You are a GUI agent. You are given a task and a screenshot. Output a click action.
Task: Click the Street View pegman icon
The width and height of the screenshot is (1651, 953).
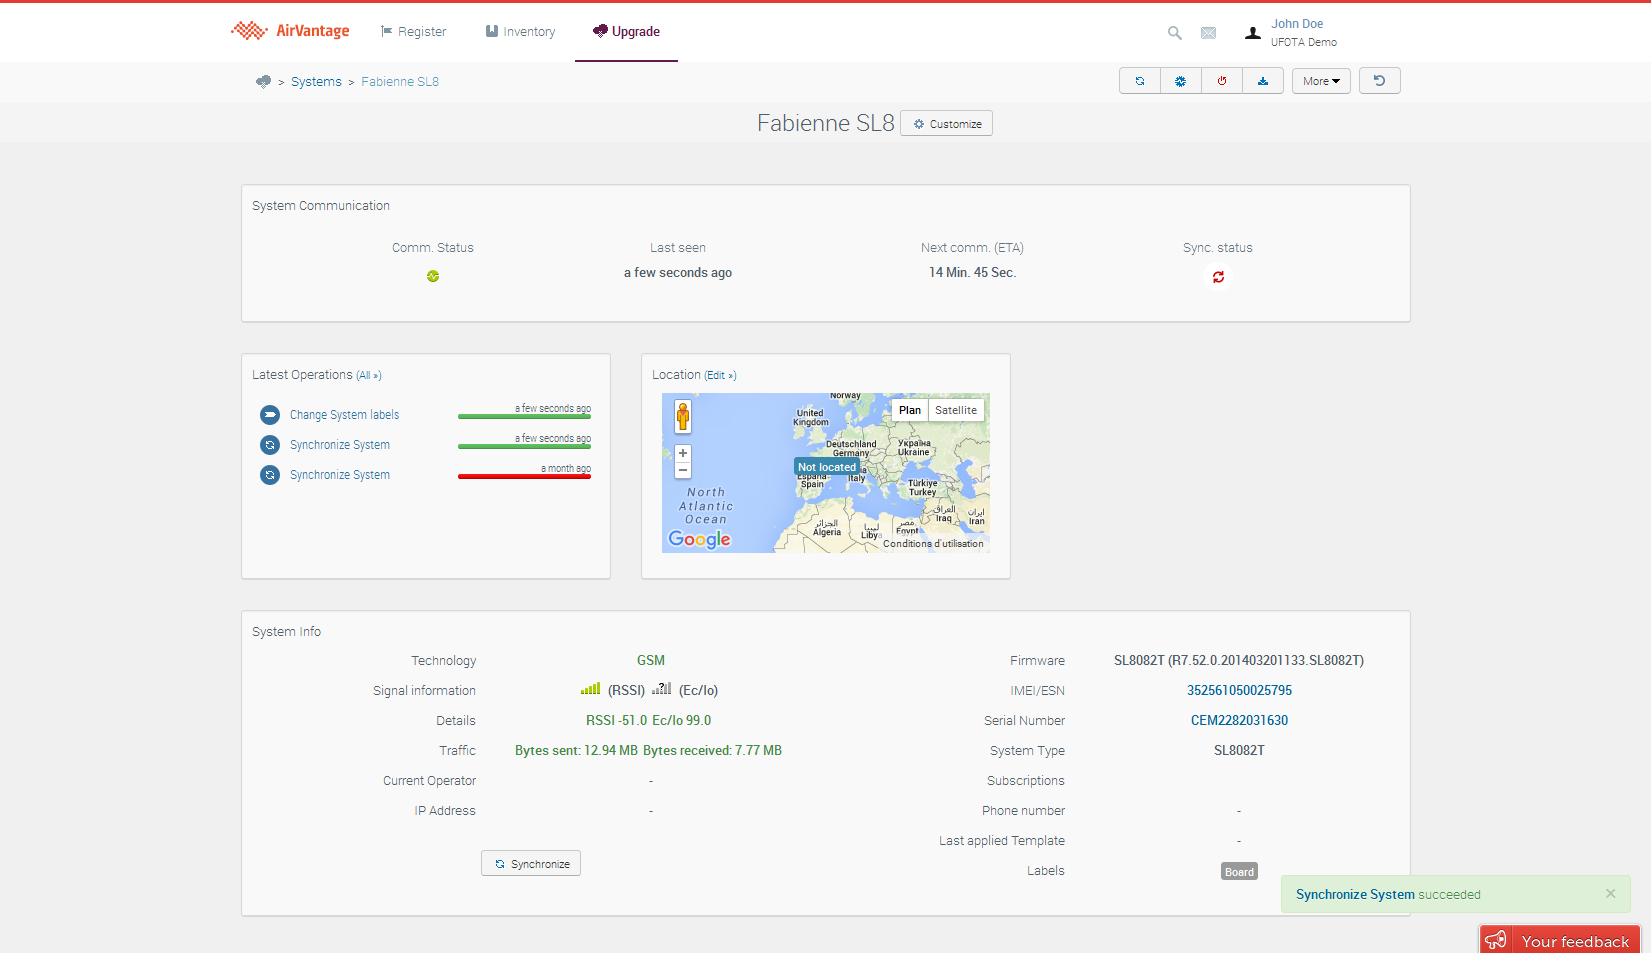(683, 416)
